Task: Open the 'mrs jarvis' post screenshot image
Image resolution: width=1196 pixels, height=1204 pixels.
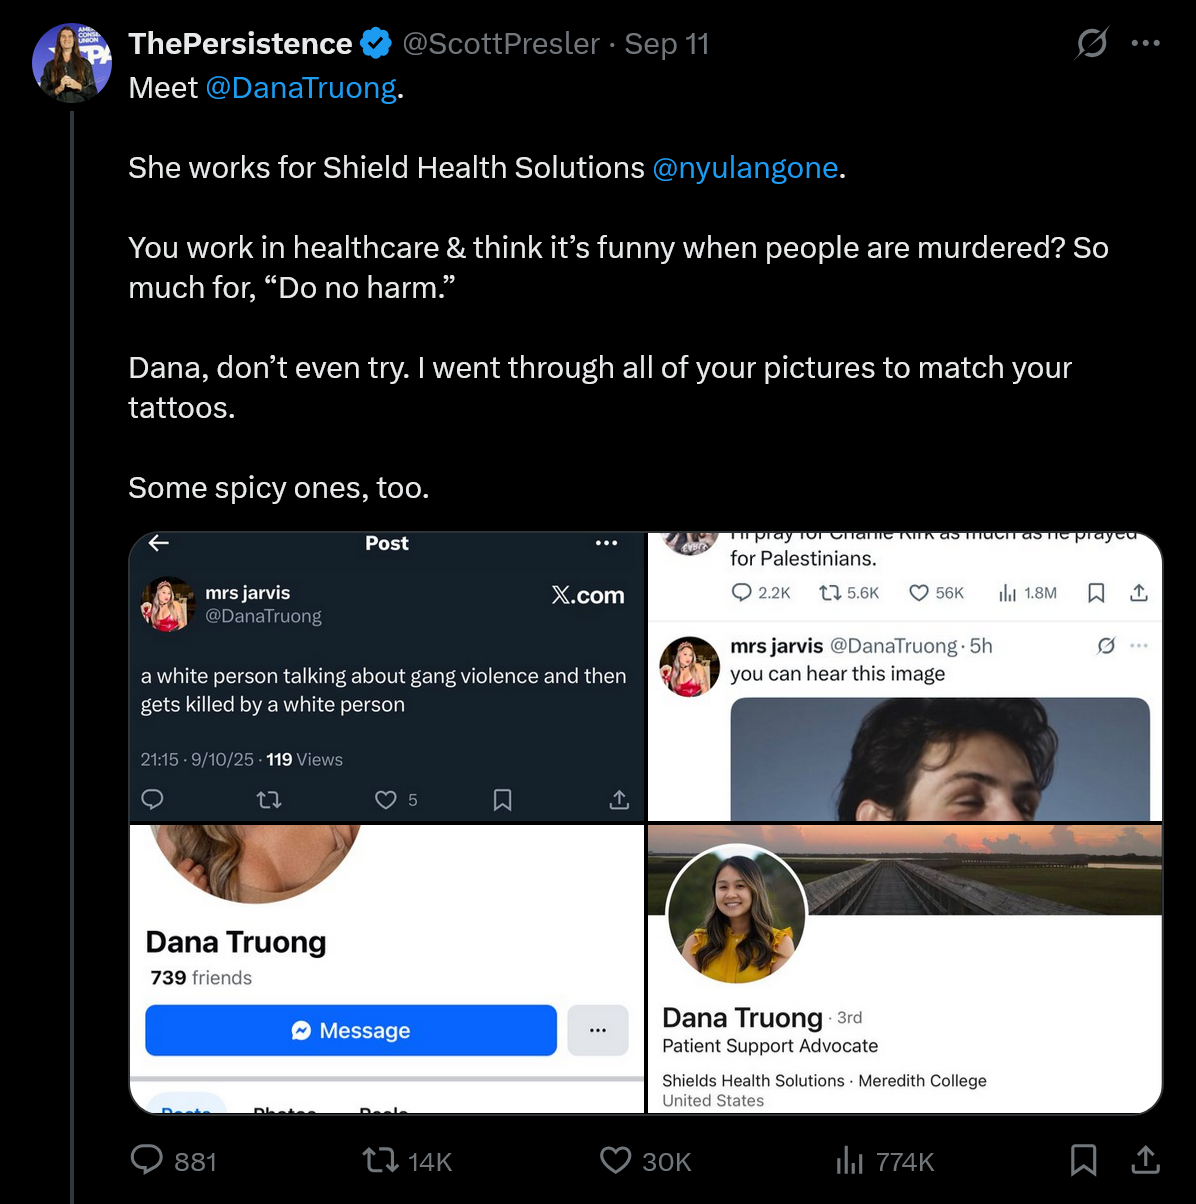Action: click(387, 677)
